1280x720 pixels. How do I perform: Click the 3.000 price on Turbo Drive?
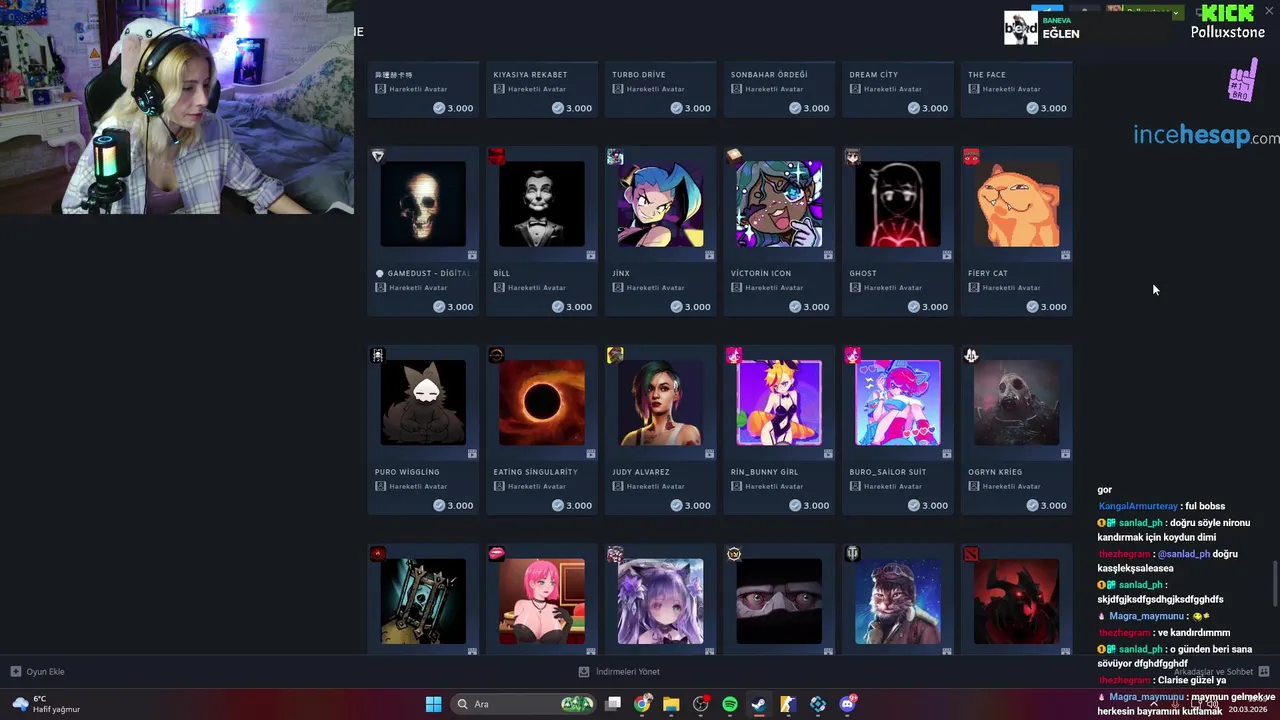(698, 108)
